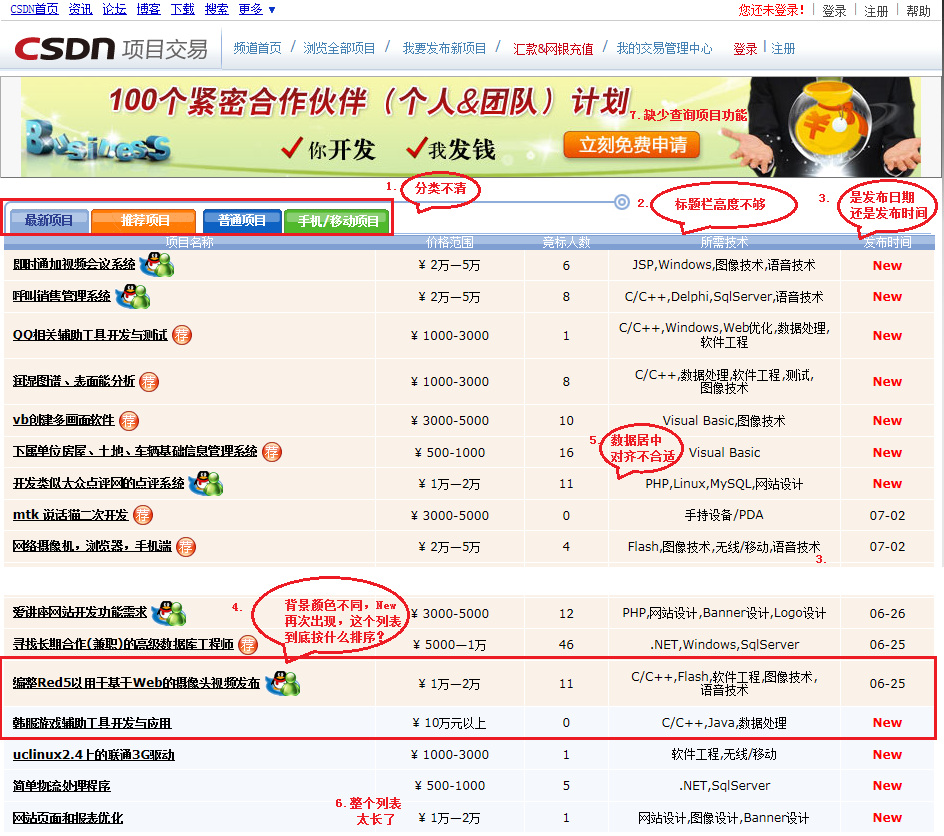944x836 pixels.
Task: Click the 荐 badge beside the 表面能分析 project
Action: [x=149, y=382]
